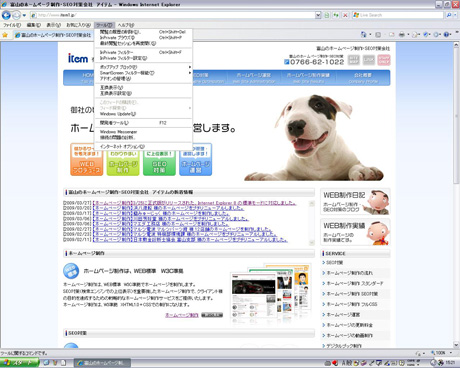
Task: Click the Read Mail icon
Action: 392,34
